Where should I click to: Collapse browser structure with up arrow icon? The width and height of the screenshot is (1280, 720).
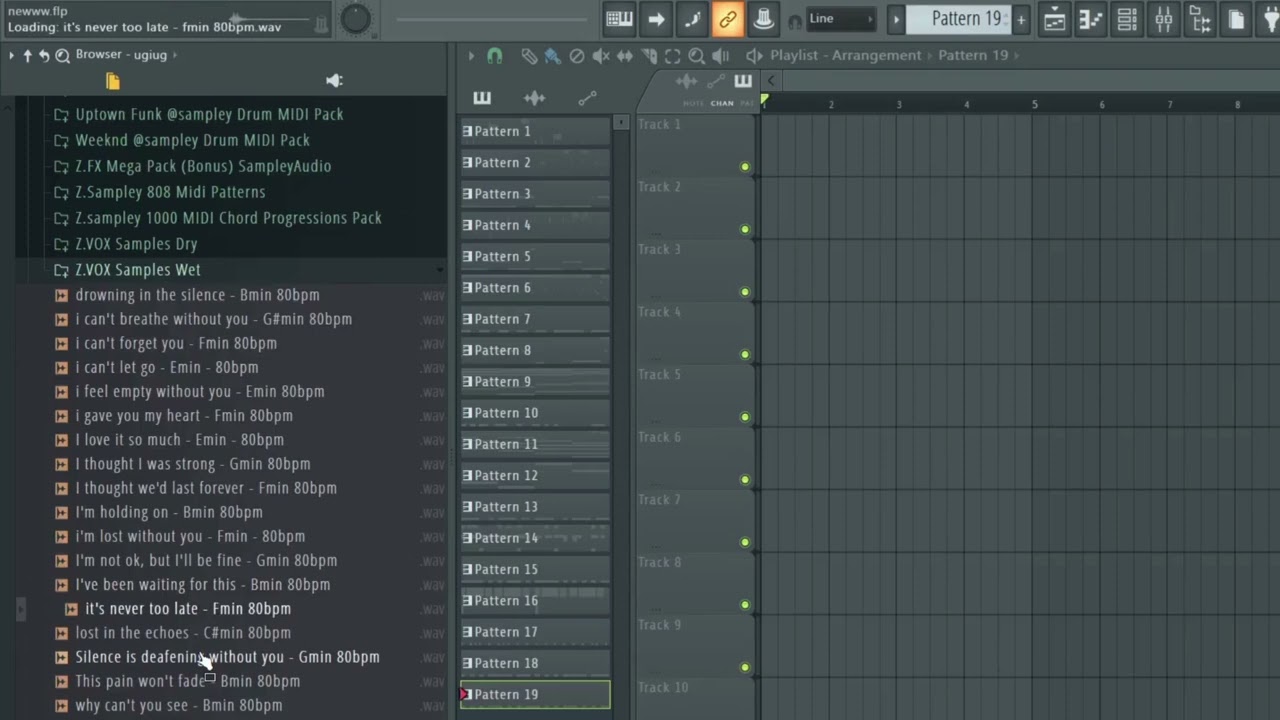tap(28, 55)
